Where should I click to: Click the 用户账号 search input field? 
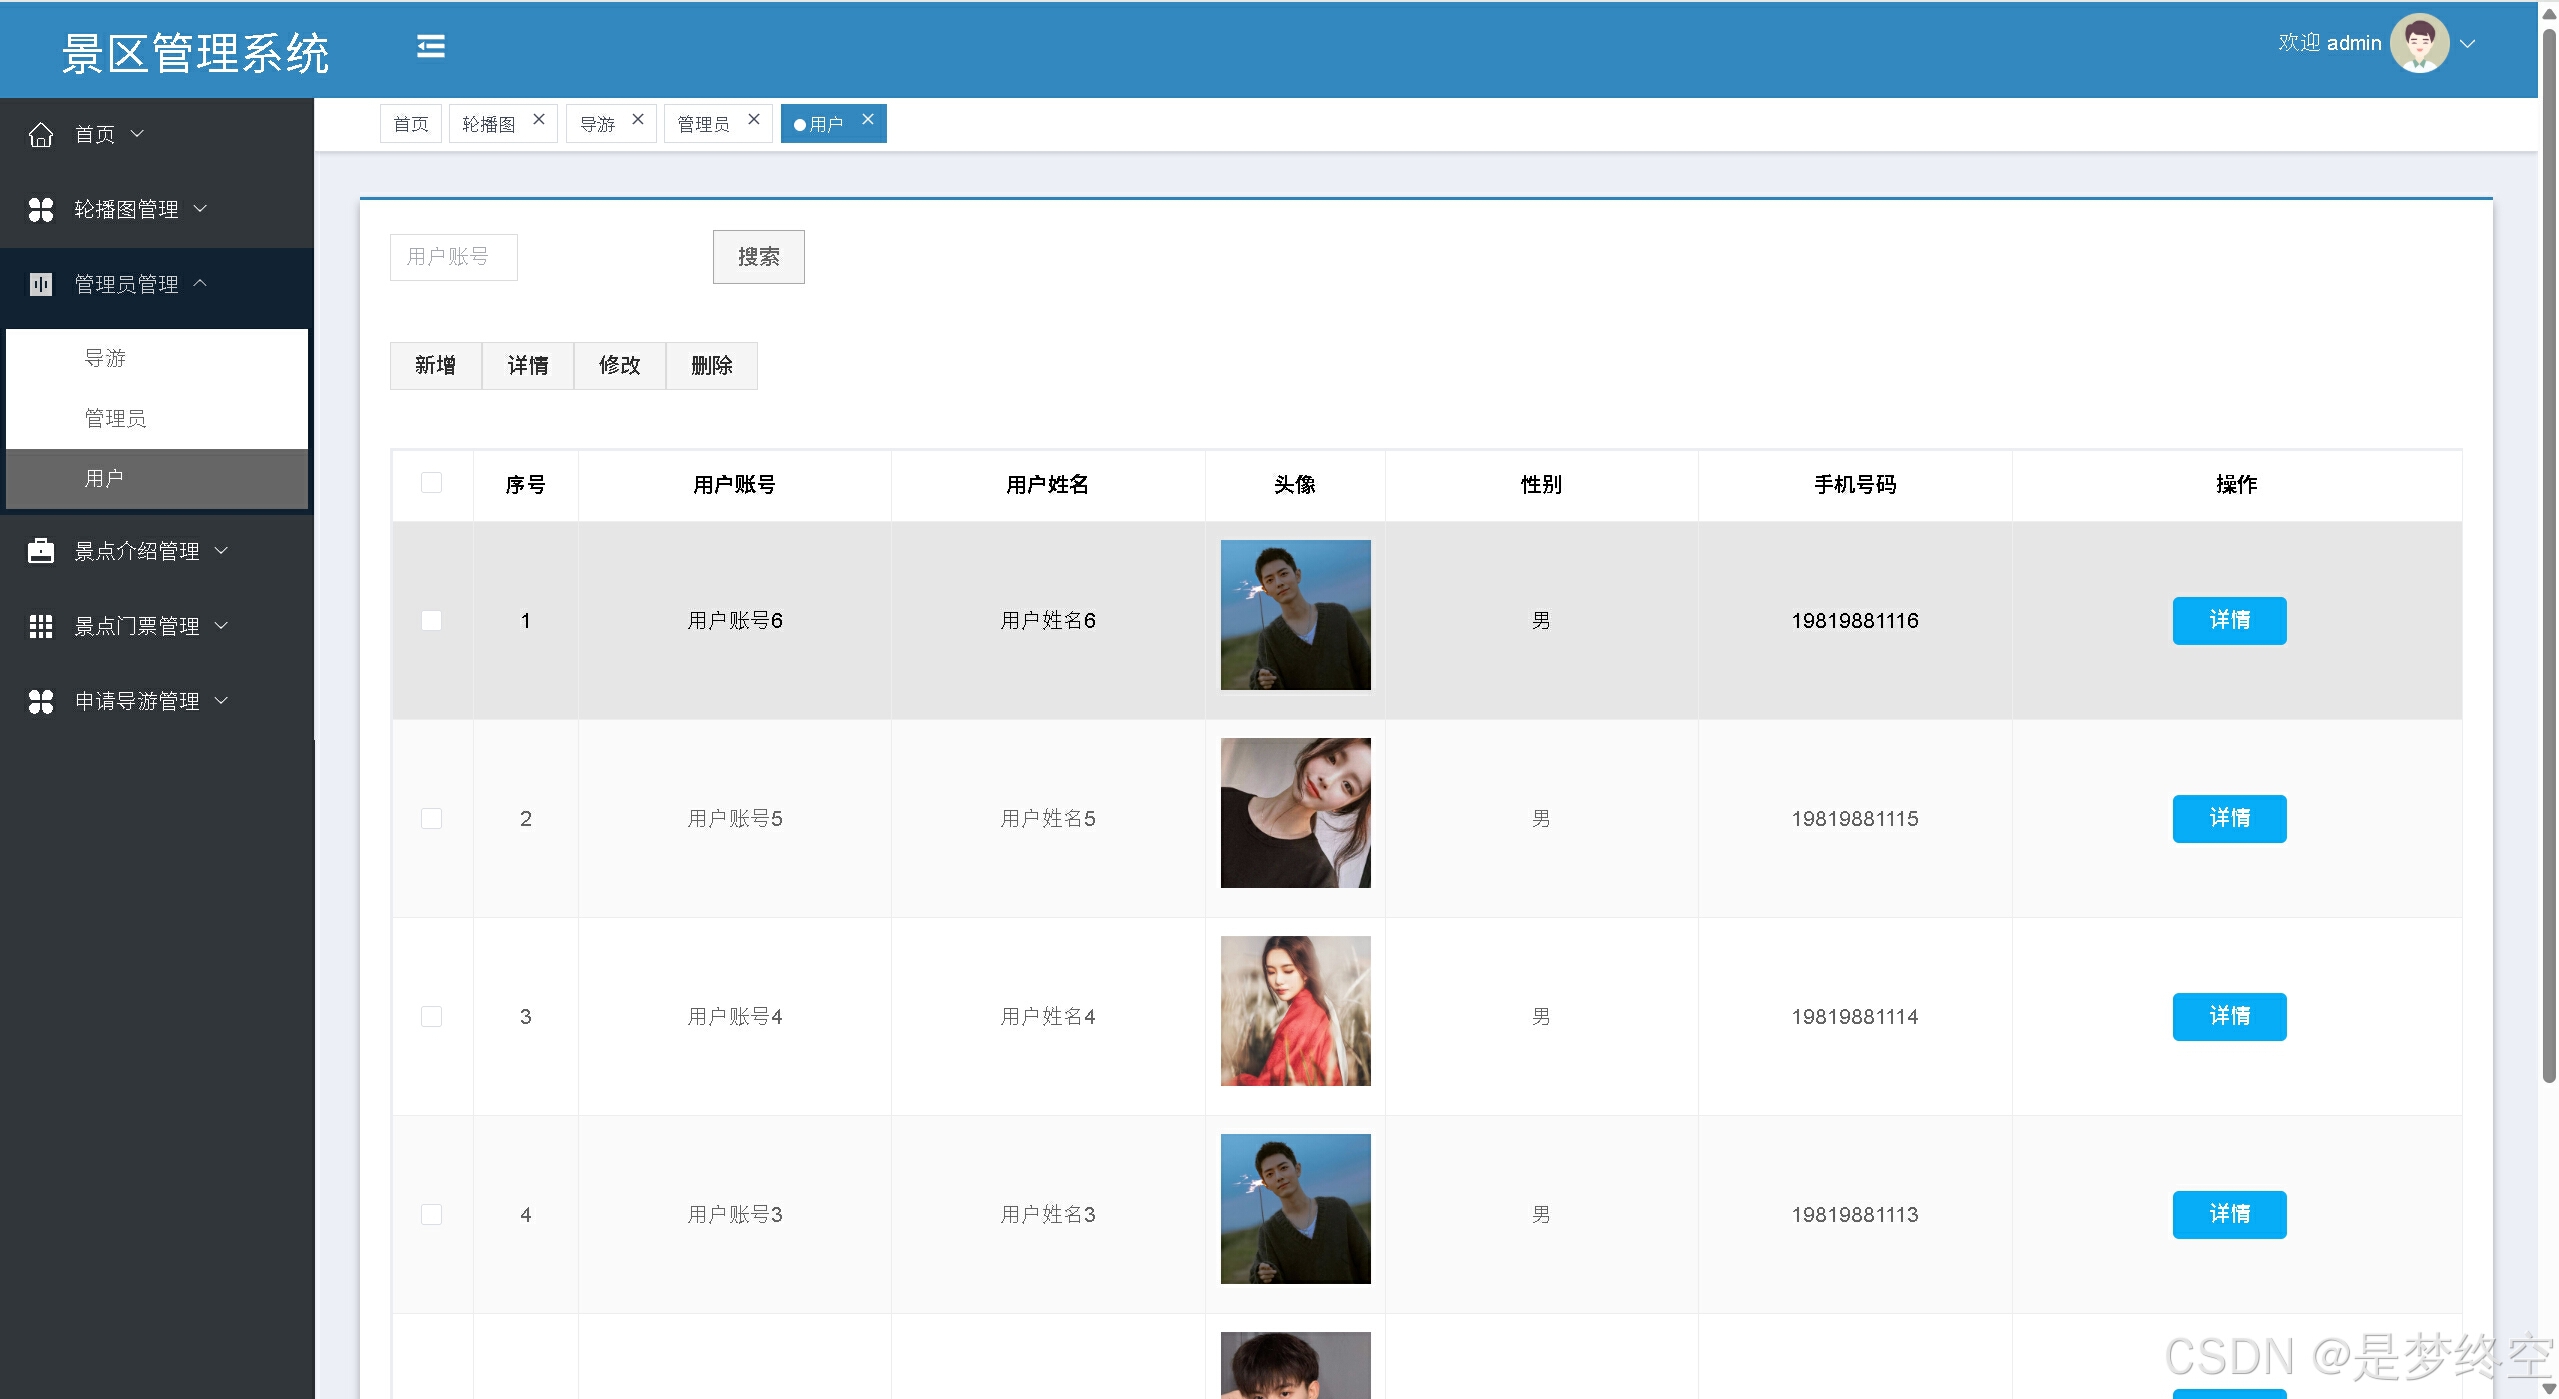[453, 257]
